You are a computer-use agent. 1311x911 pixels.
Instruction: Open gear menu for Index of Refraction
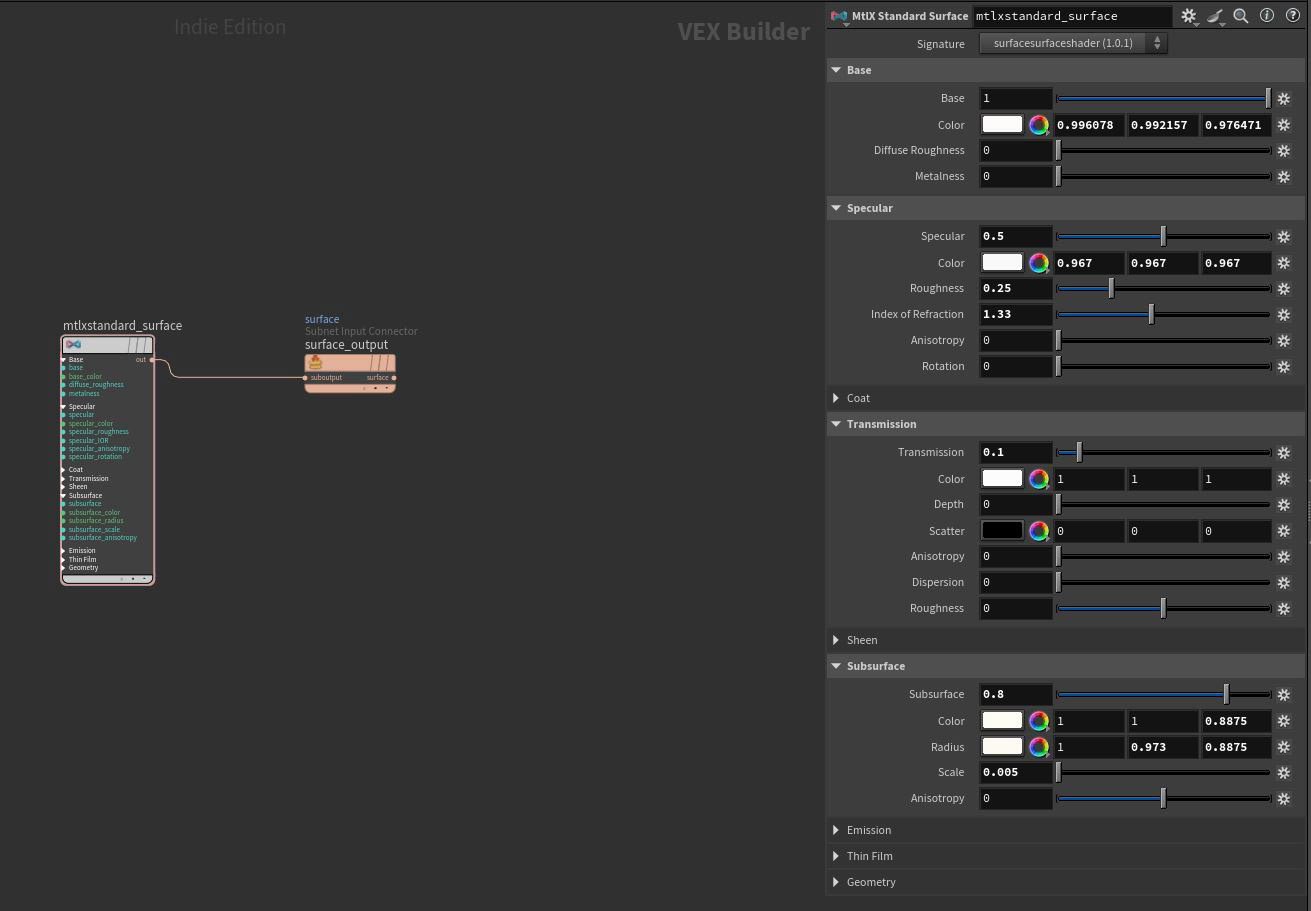pos(1284,315)
